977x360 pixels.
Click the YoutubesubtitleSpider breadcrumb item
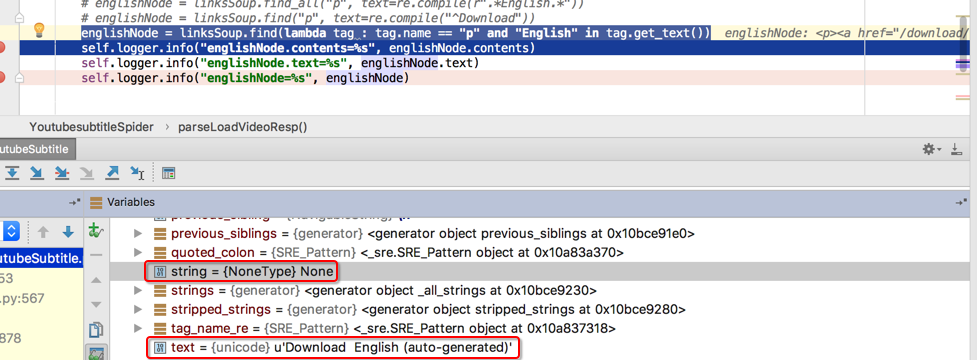(x=91, y=127)
